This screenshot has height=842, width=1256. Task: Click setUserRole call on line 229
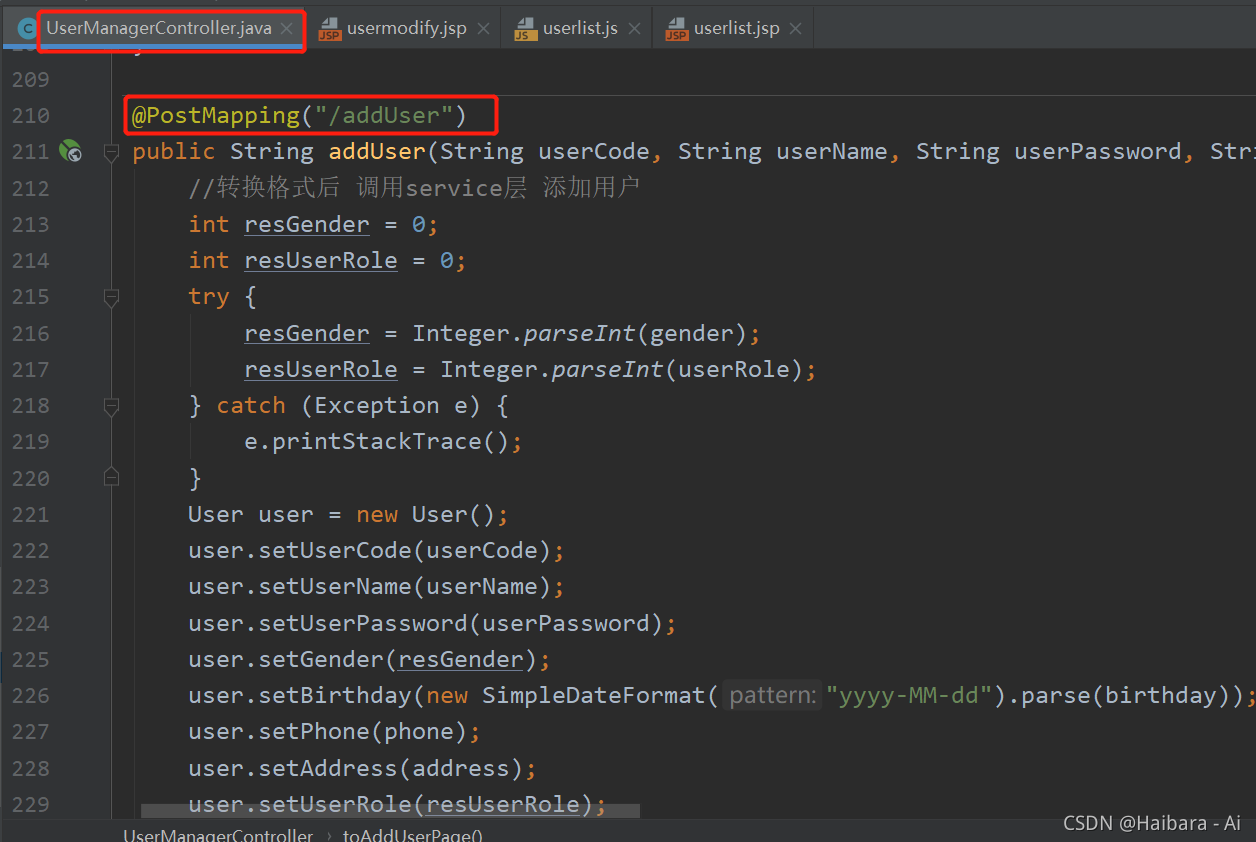pos(335,805)
